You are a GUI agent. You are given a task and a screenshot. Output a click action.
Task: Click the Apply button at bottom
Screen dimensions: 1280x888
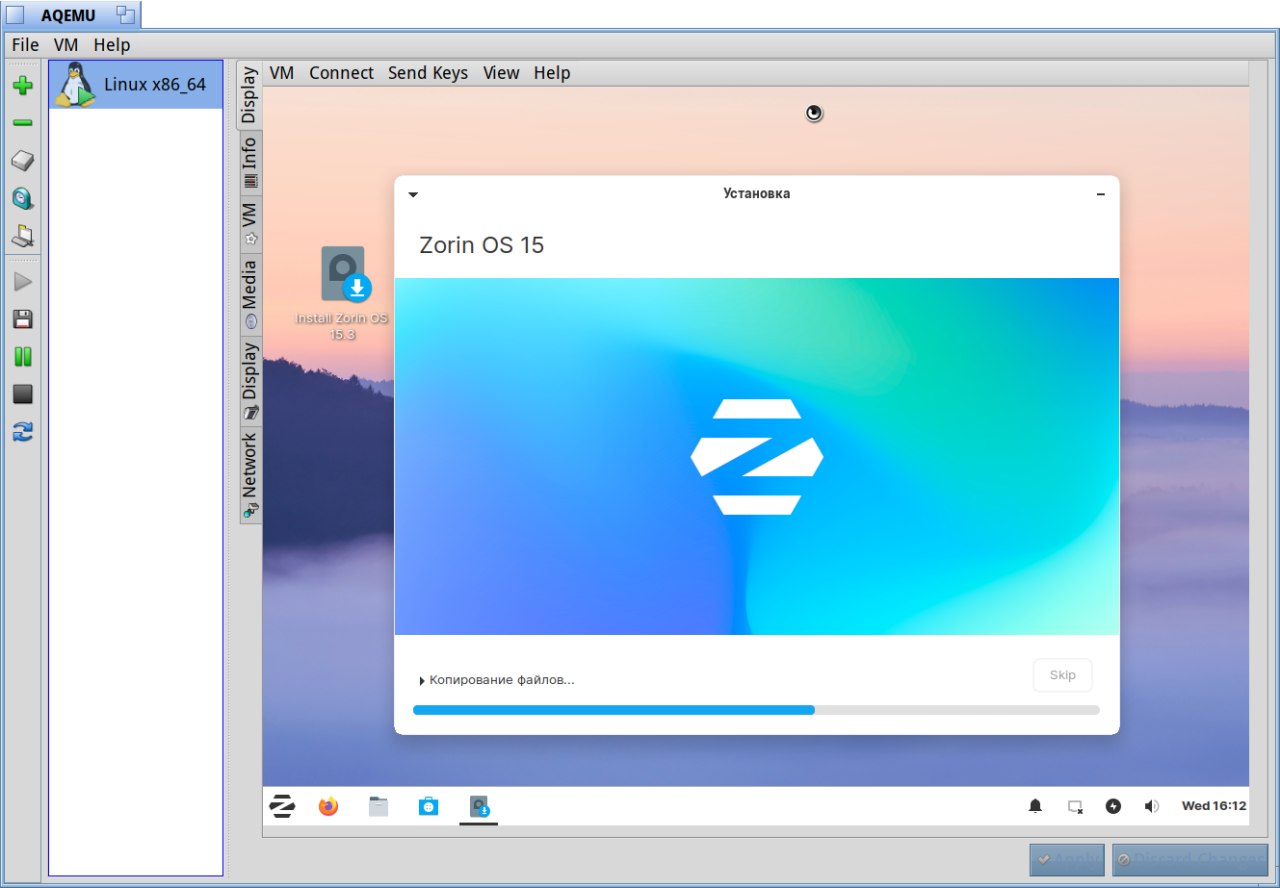(1068, 860)
